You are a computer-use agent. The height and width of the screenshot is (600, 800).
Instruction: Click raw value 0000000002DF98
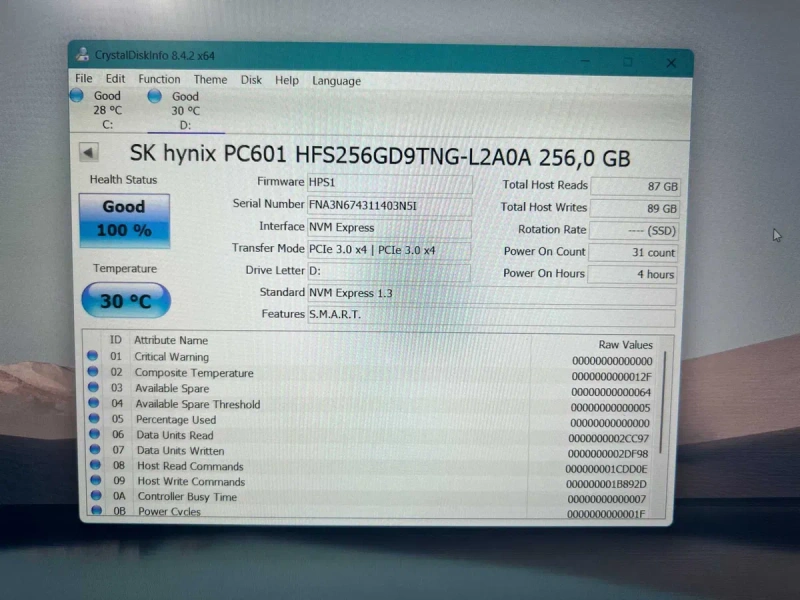[608, 454]
